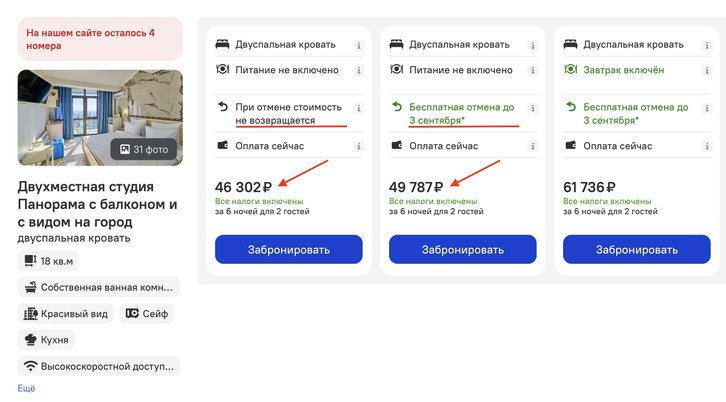
Task: Click info icon beside third card's 'Оплата сейчас'
Action: (707, 146)
